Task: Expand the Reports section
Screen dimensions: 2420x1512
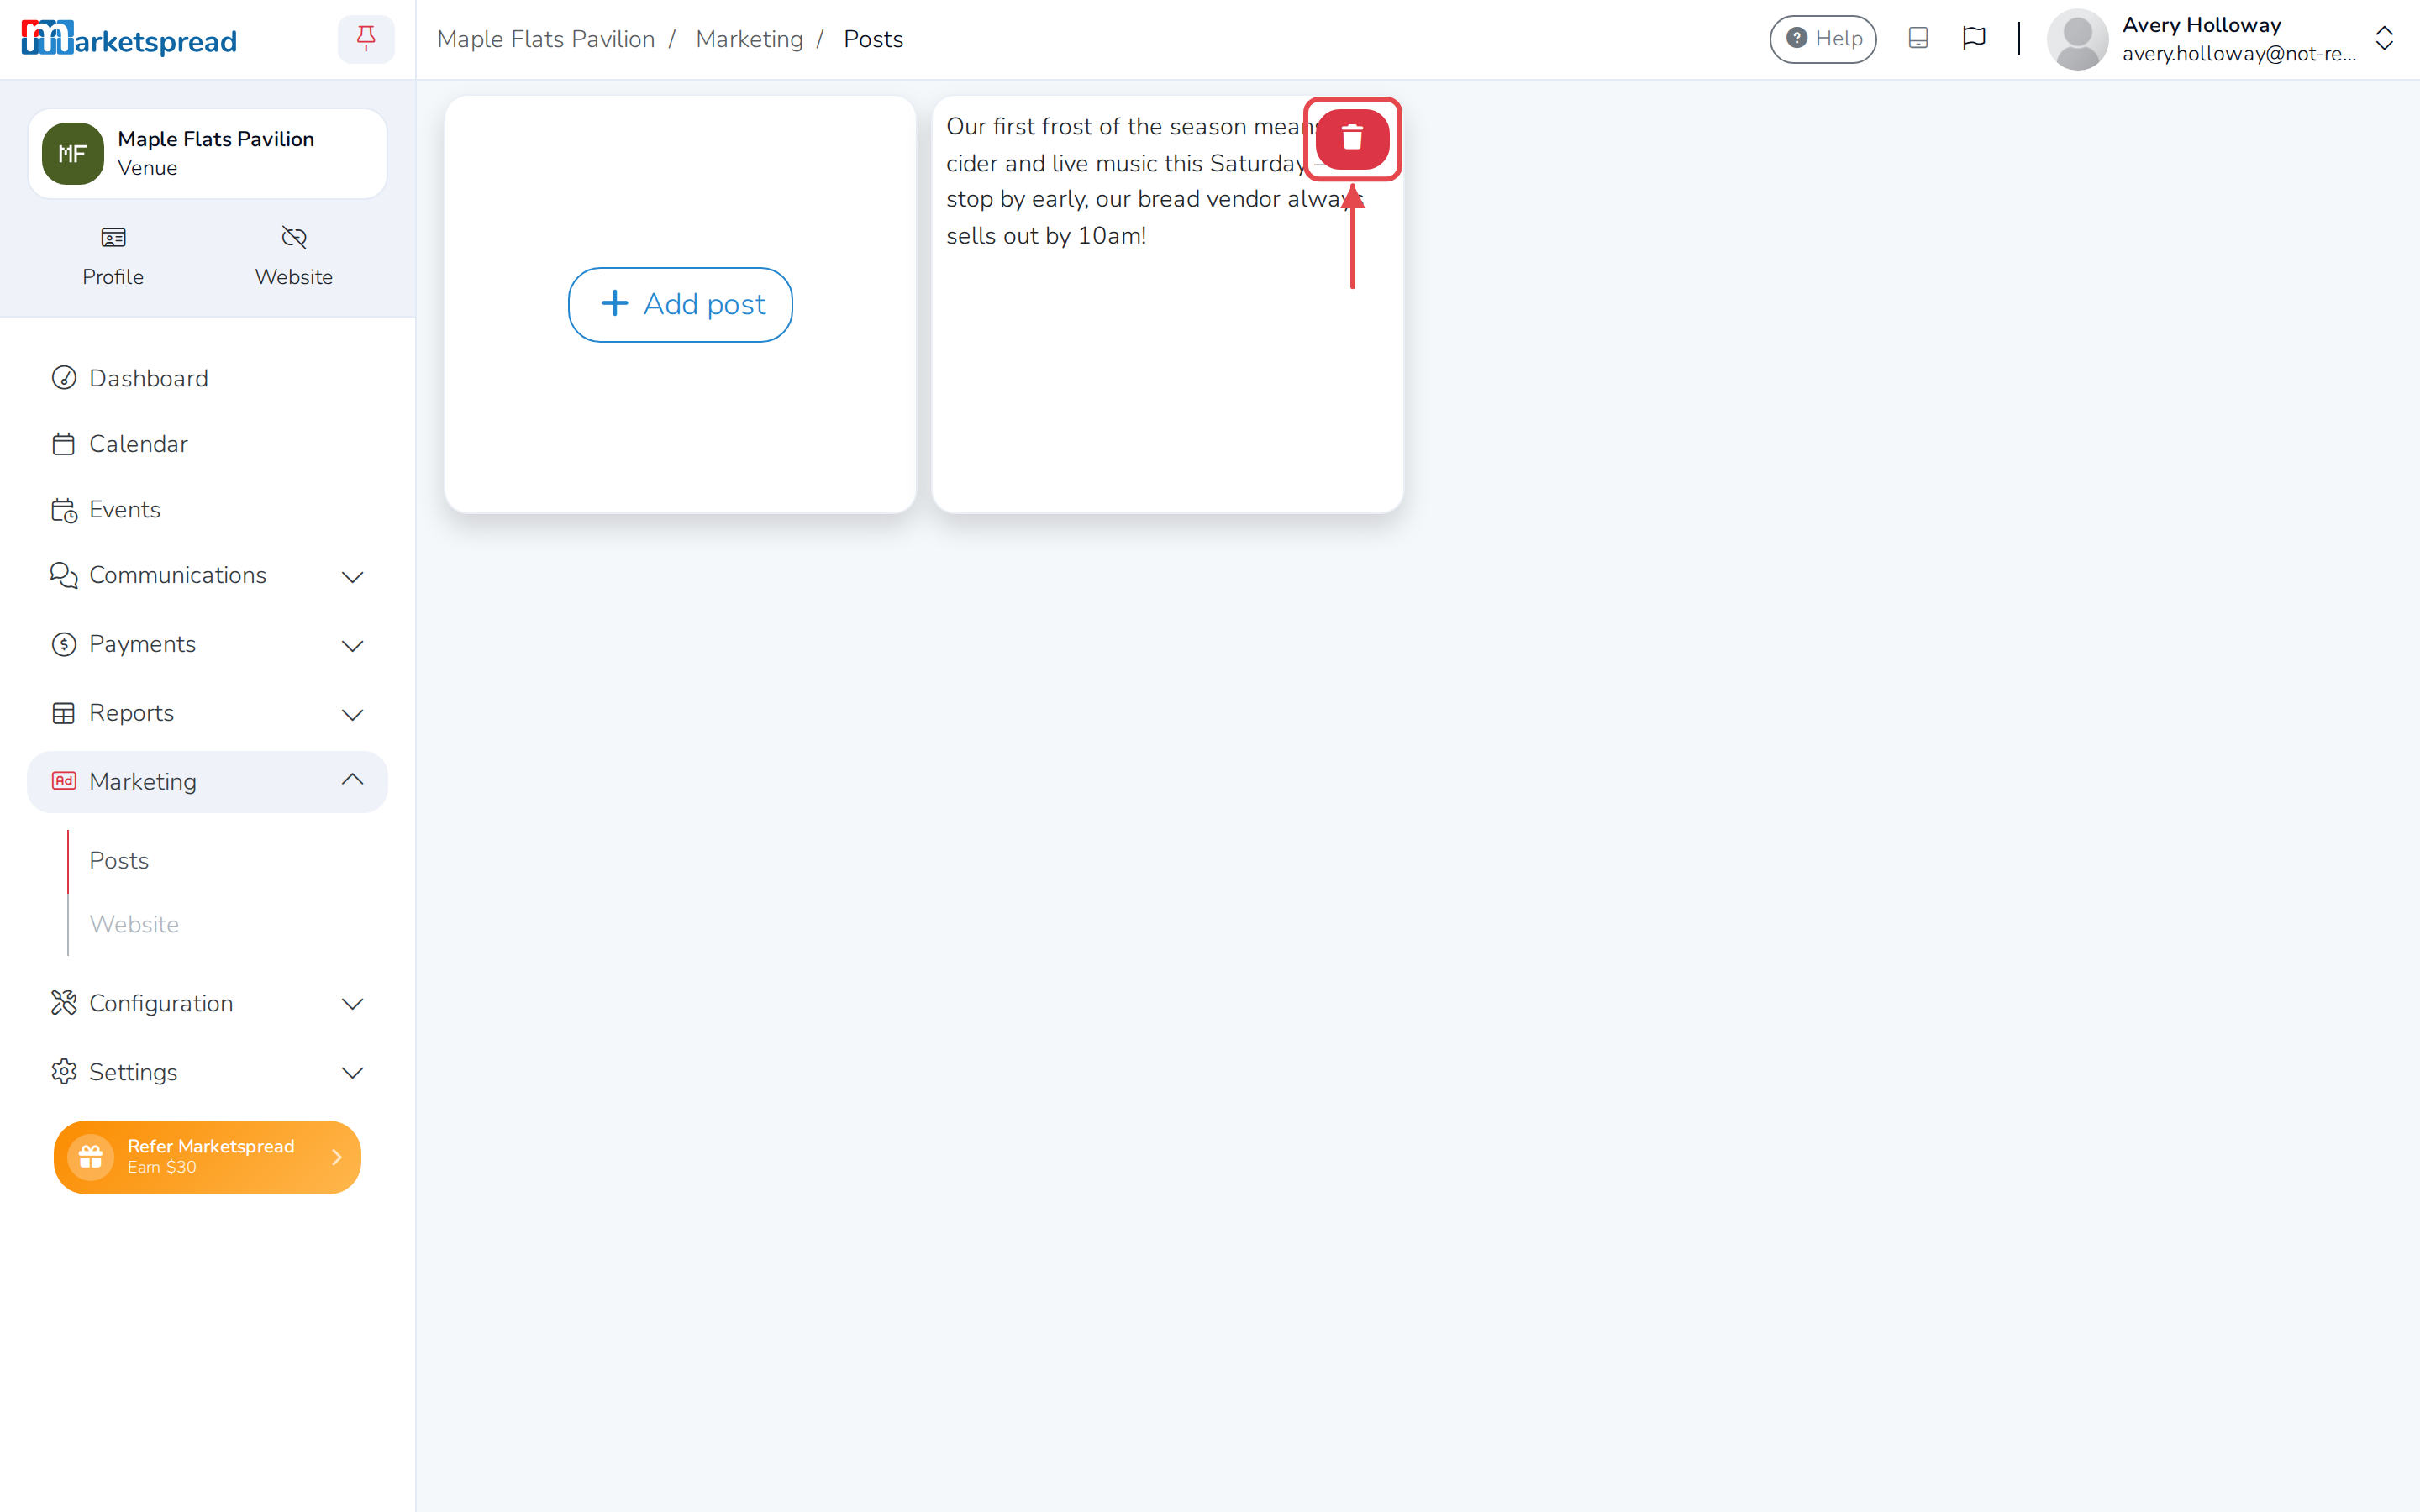Action: pyautogui.click(x=207, y=713)
